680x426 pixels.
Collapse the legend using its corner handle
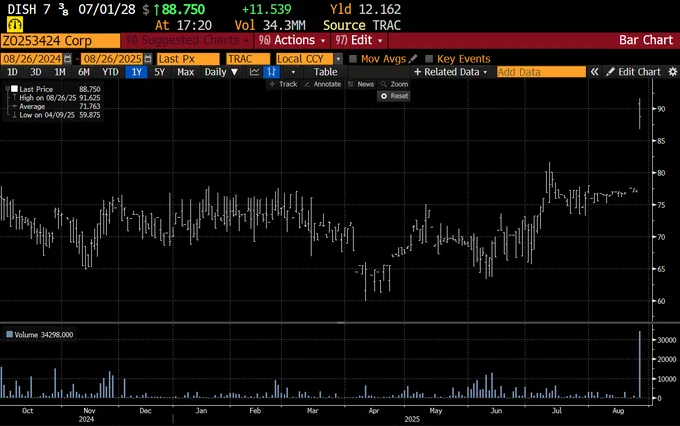point(7,88)
